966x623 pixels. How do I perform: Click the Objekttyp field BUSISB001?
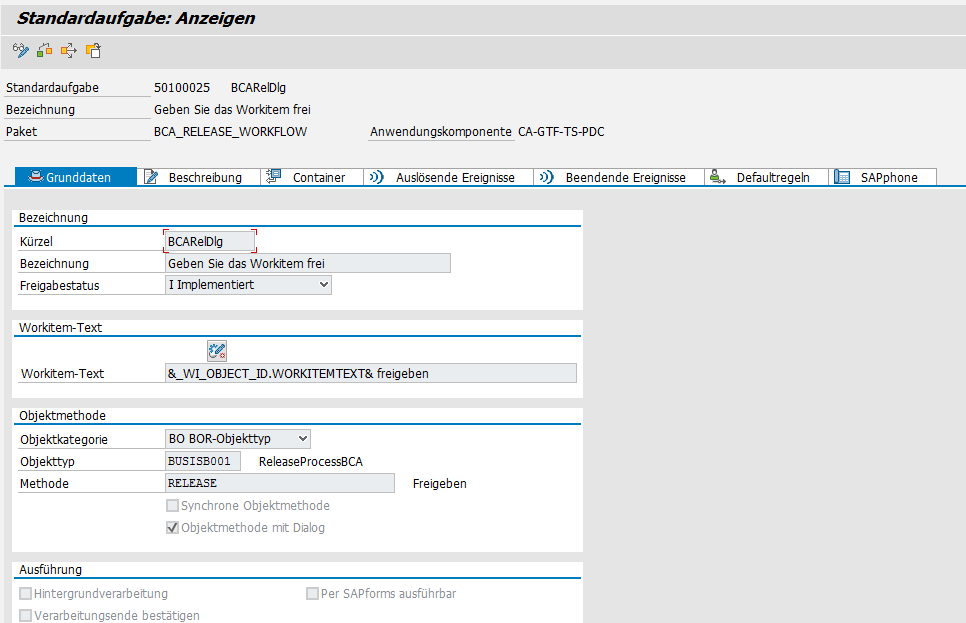[202, 461]
